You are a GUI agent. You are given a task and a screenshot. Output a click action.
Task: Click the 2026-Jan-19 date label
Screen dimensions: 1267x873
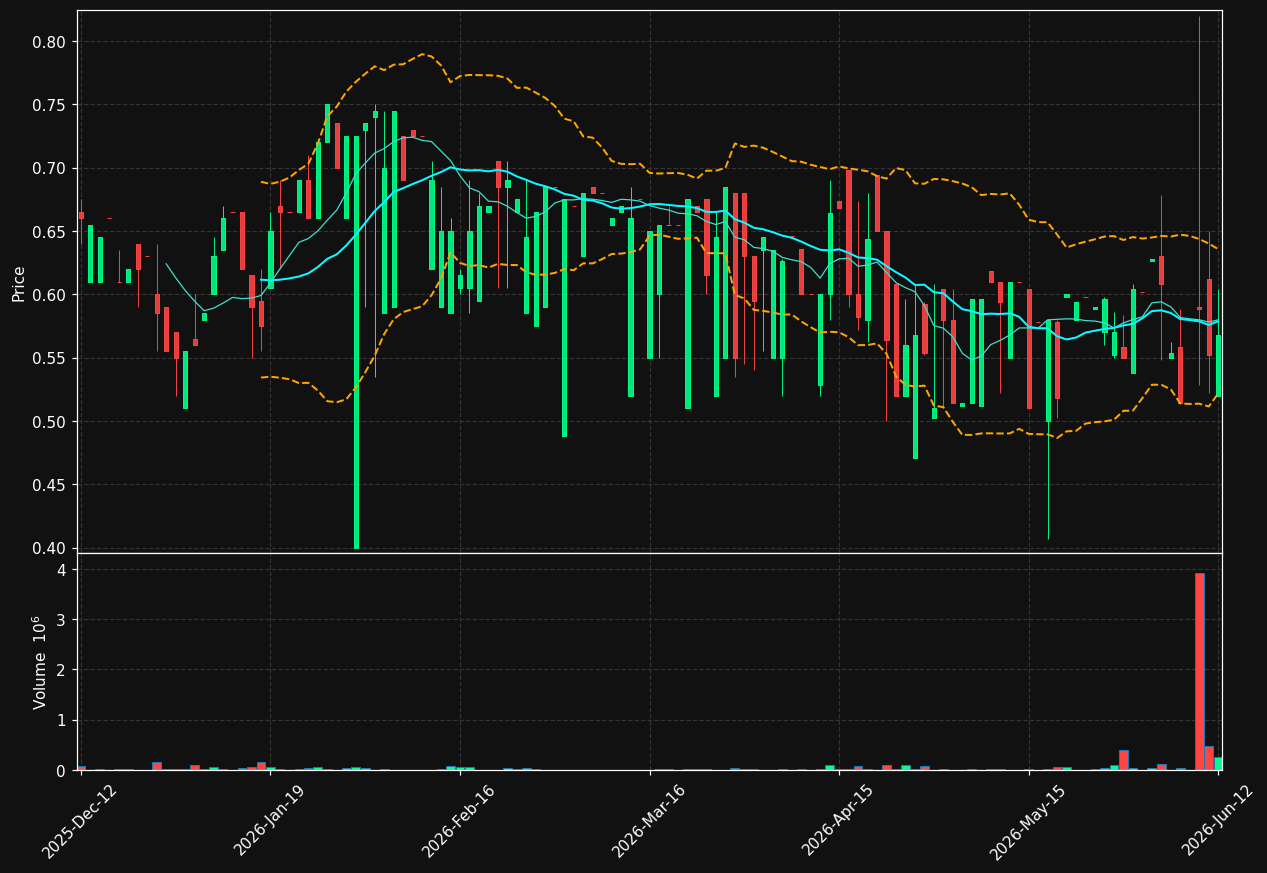[x=271, y=820]
